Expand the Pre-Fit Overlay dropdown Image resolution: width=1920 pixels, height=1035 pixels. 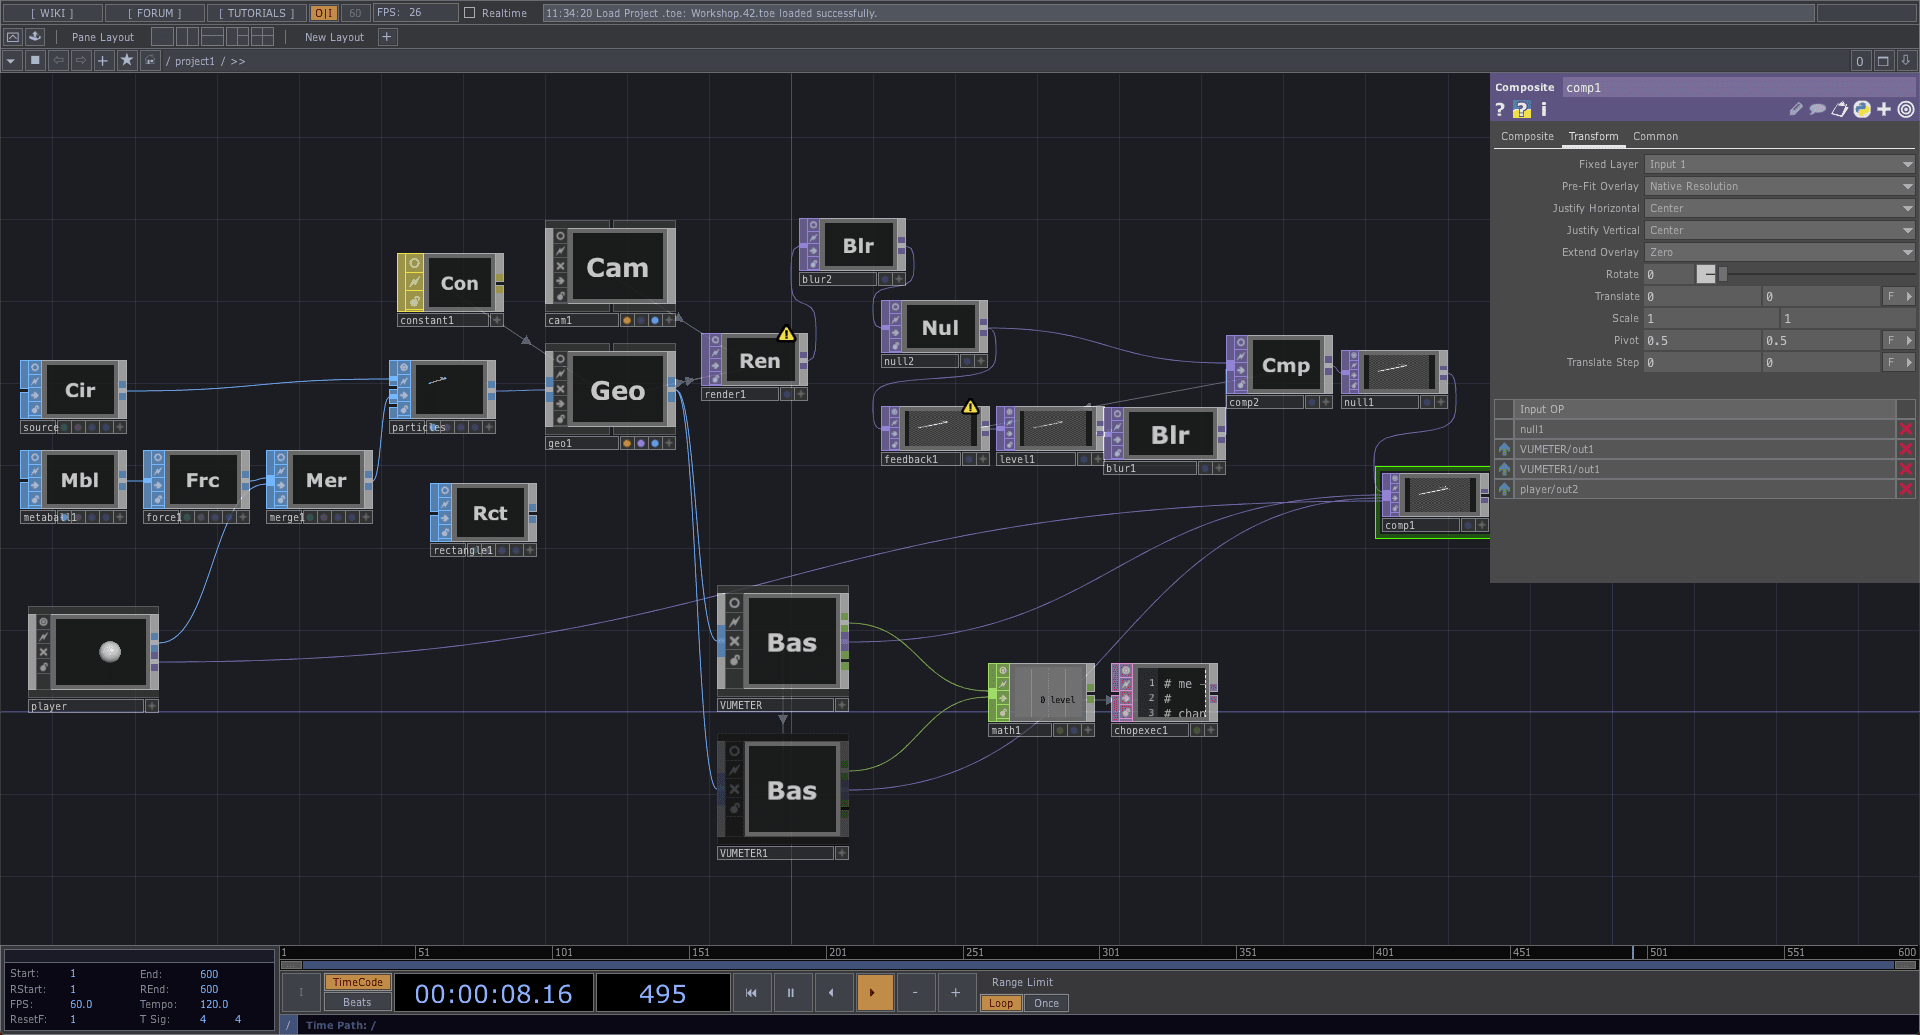tap(1779, 186)
